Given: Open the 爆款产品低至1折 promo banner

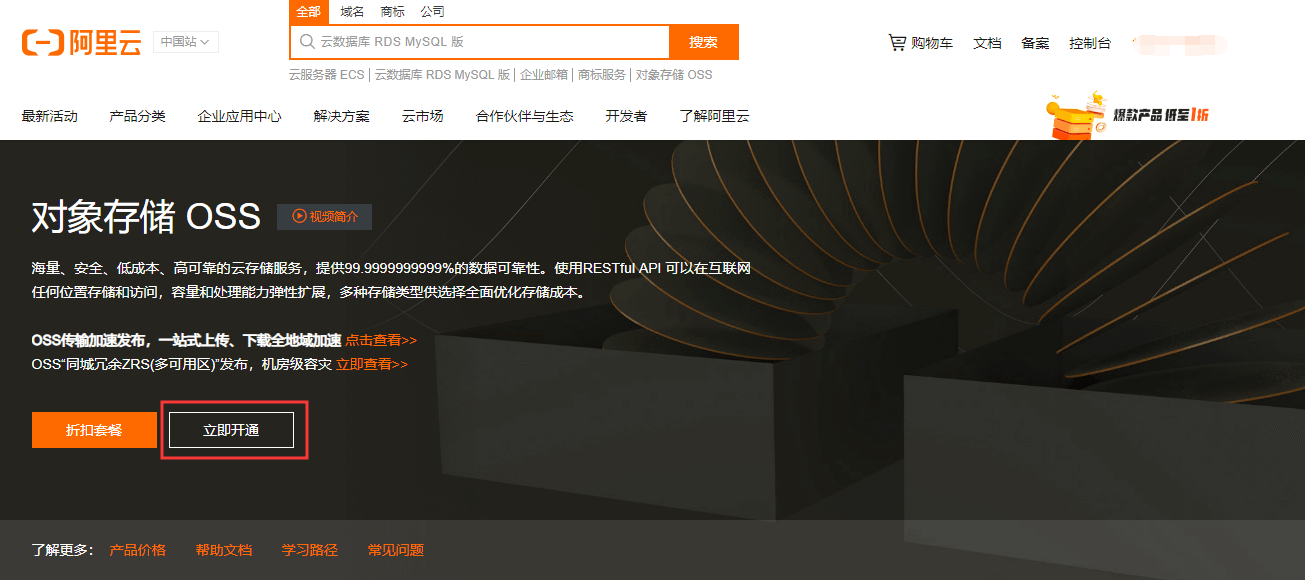Looking at the screenshot, I should click(1127, 114).
